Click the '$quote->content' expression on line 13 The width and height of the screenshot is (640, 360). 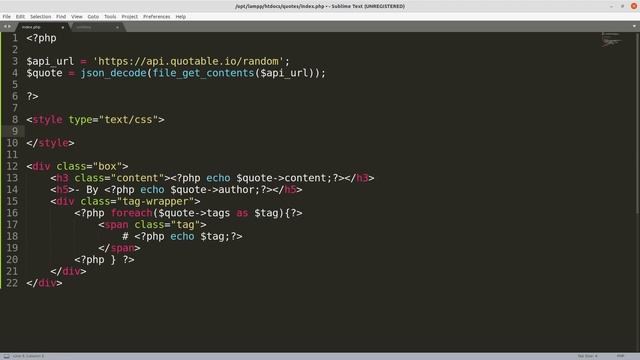(x=281, y=178)
